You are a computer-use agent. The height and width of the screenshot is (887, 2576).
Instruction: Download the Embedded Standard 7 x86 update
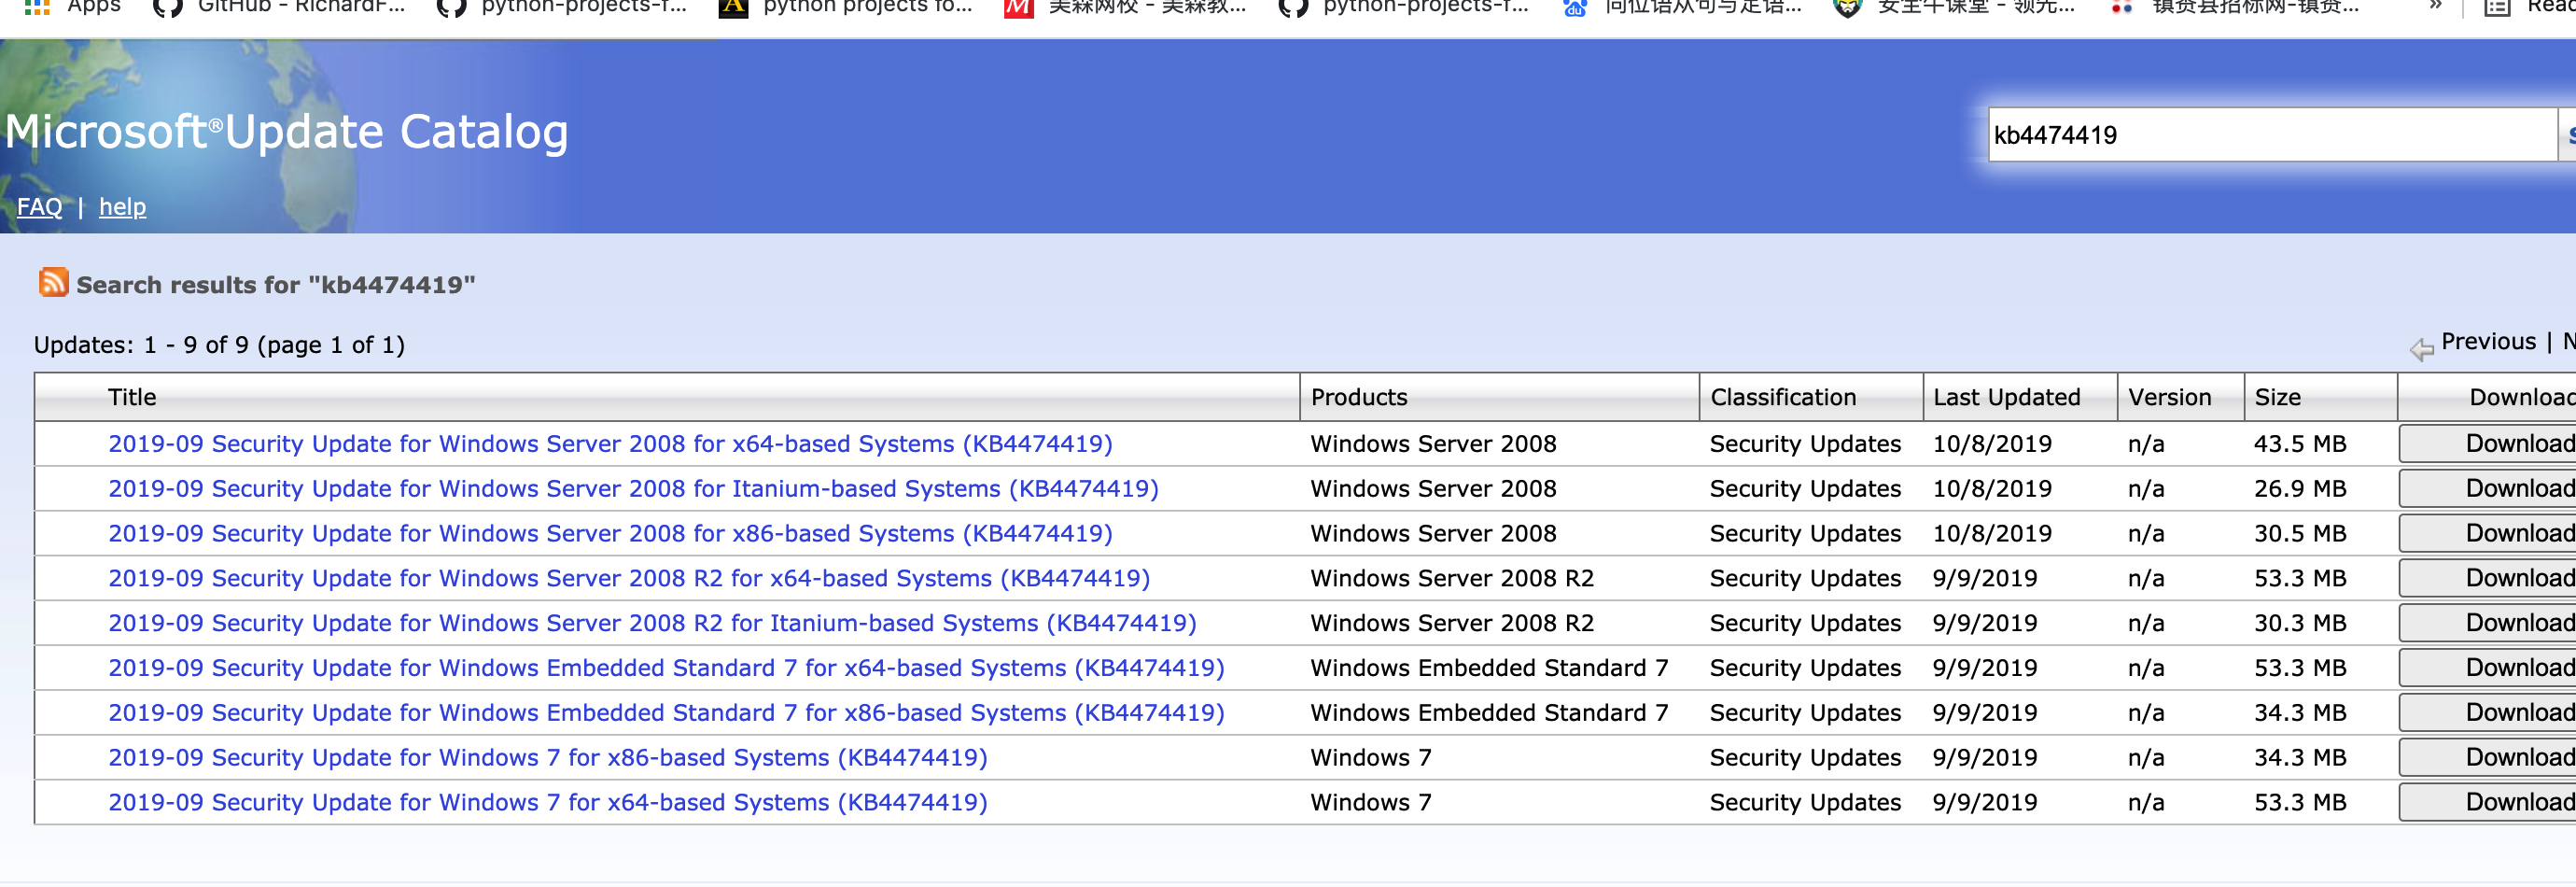click(x=2488, y=714)
